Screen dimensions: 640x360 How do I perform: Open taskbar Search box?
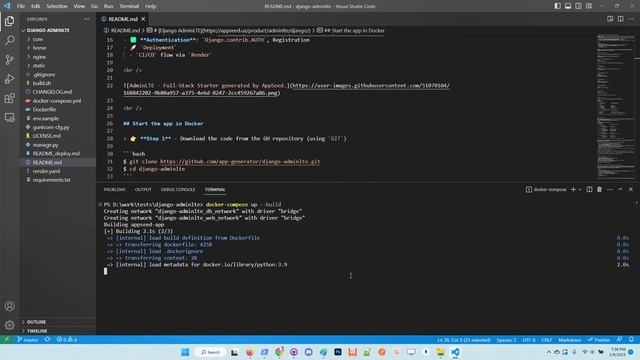(210, 352)
